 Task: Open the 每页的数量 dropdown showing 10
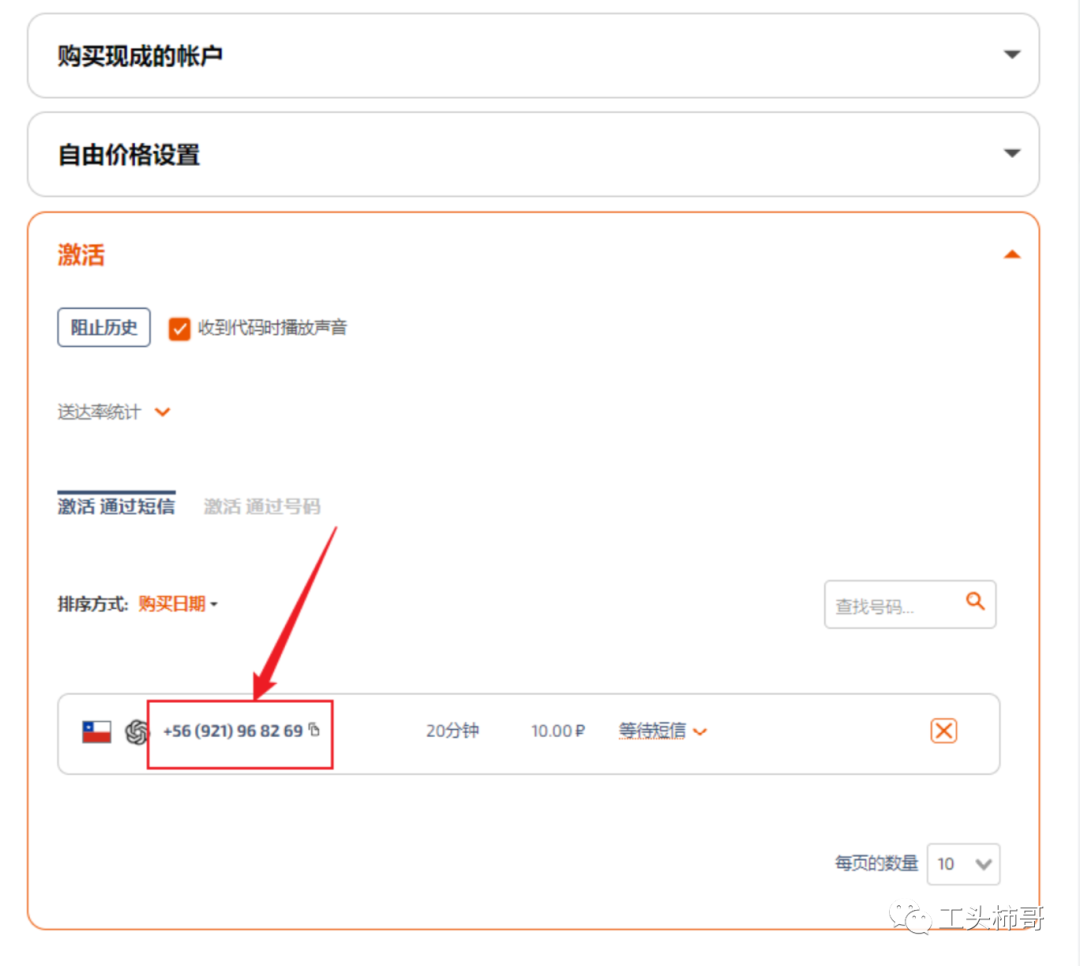(963, 864)
